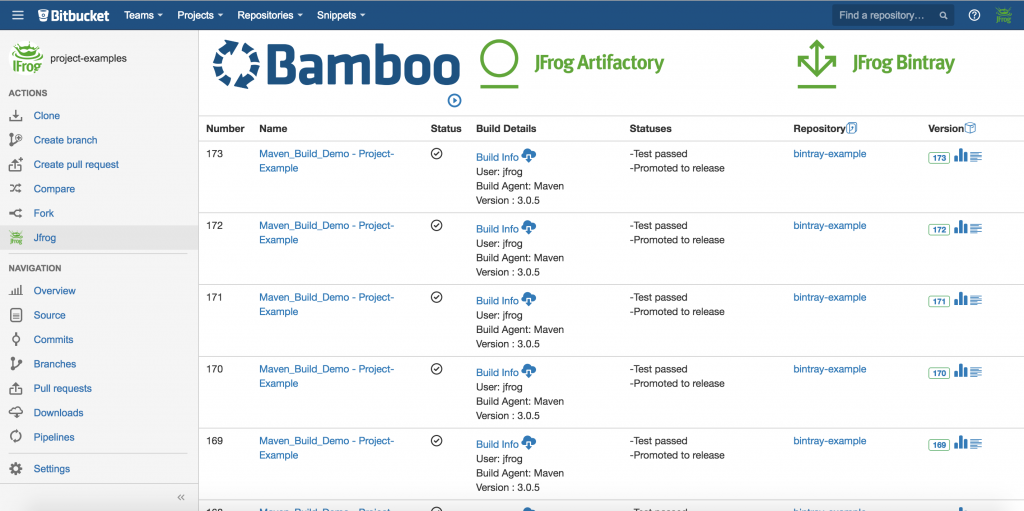Click the Version column cube icon
This screenshot has height=511, width=1024.
pos(970,128)
